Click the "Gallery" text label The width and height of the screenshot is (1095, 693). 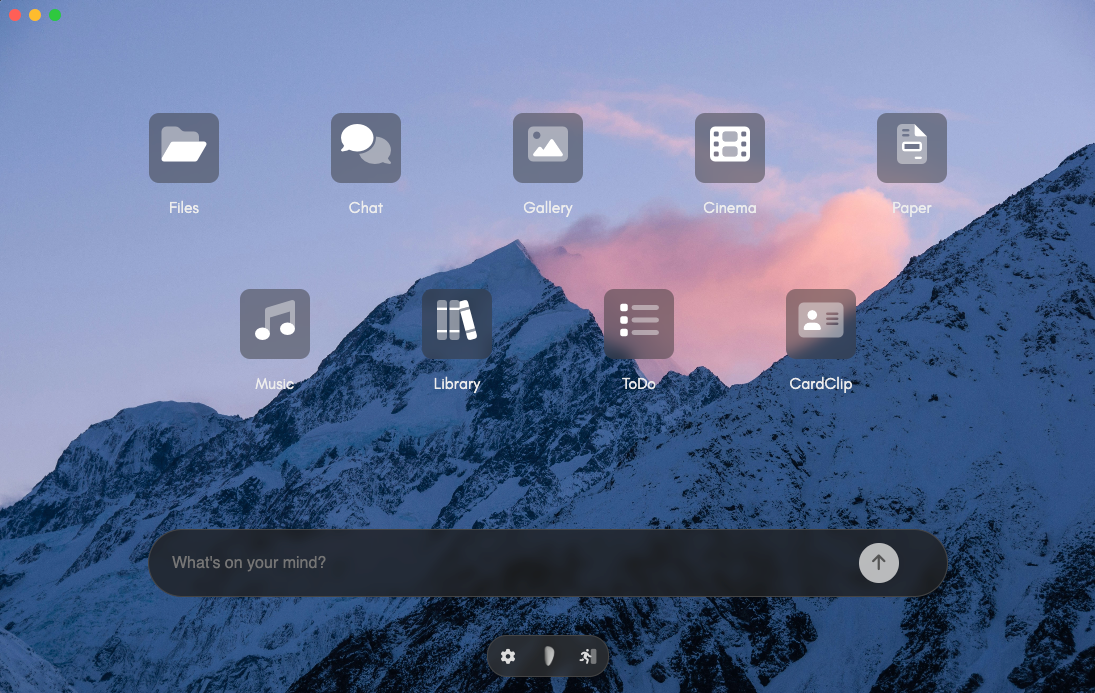[x=548, y=208]
